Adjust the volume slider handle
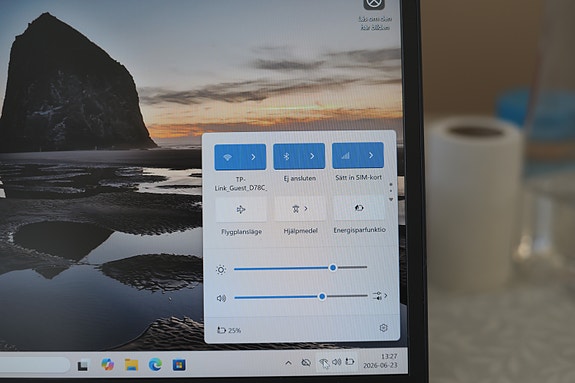This screenshot has height=383, width=575. tap(322, 296)
